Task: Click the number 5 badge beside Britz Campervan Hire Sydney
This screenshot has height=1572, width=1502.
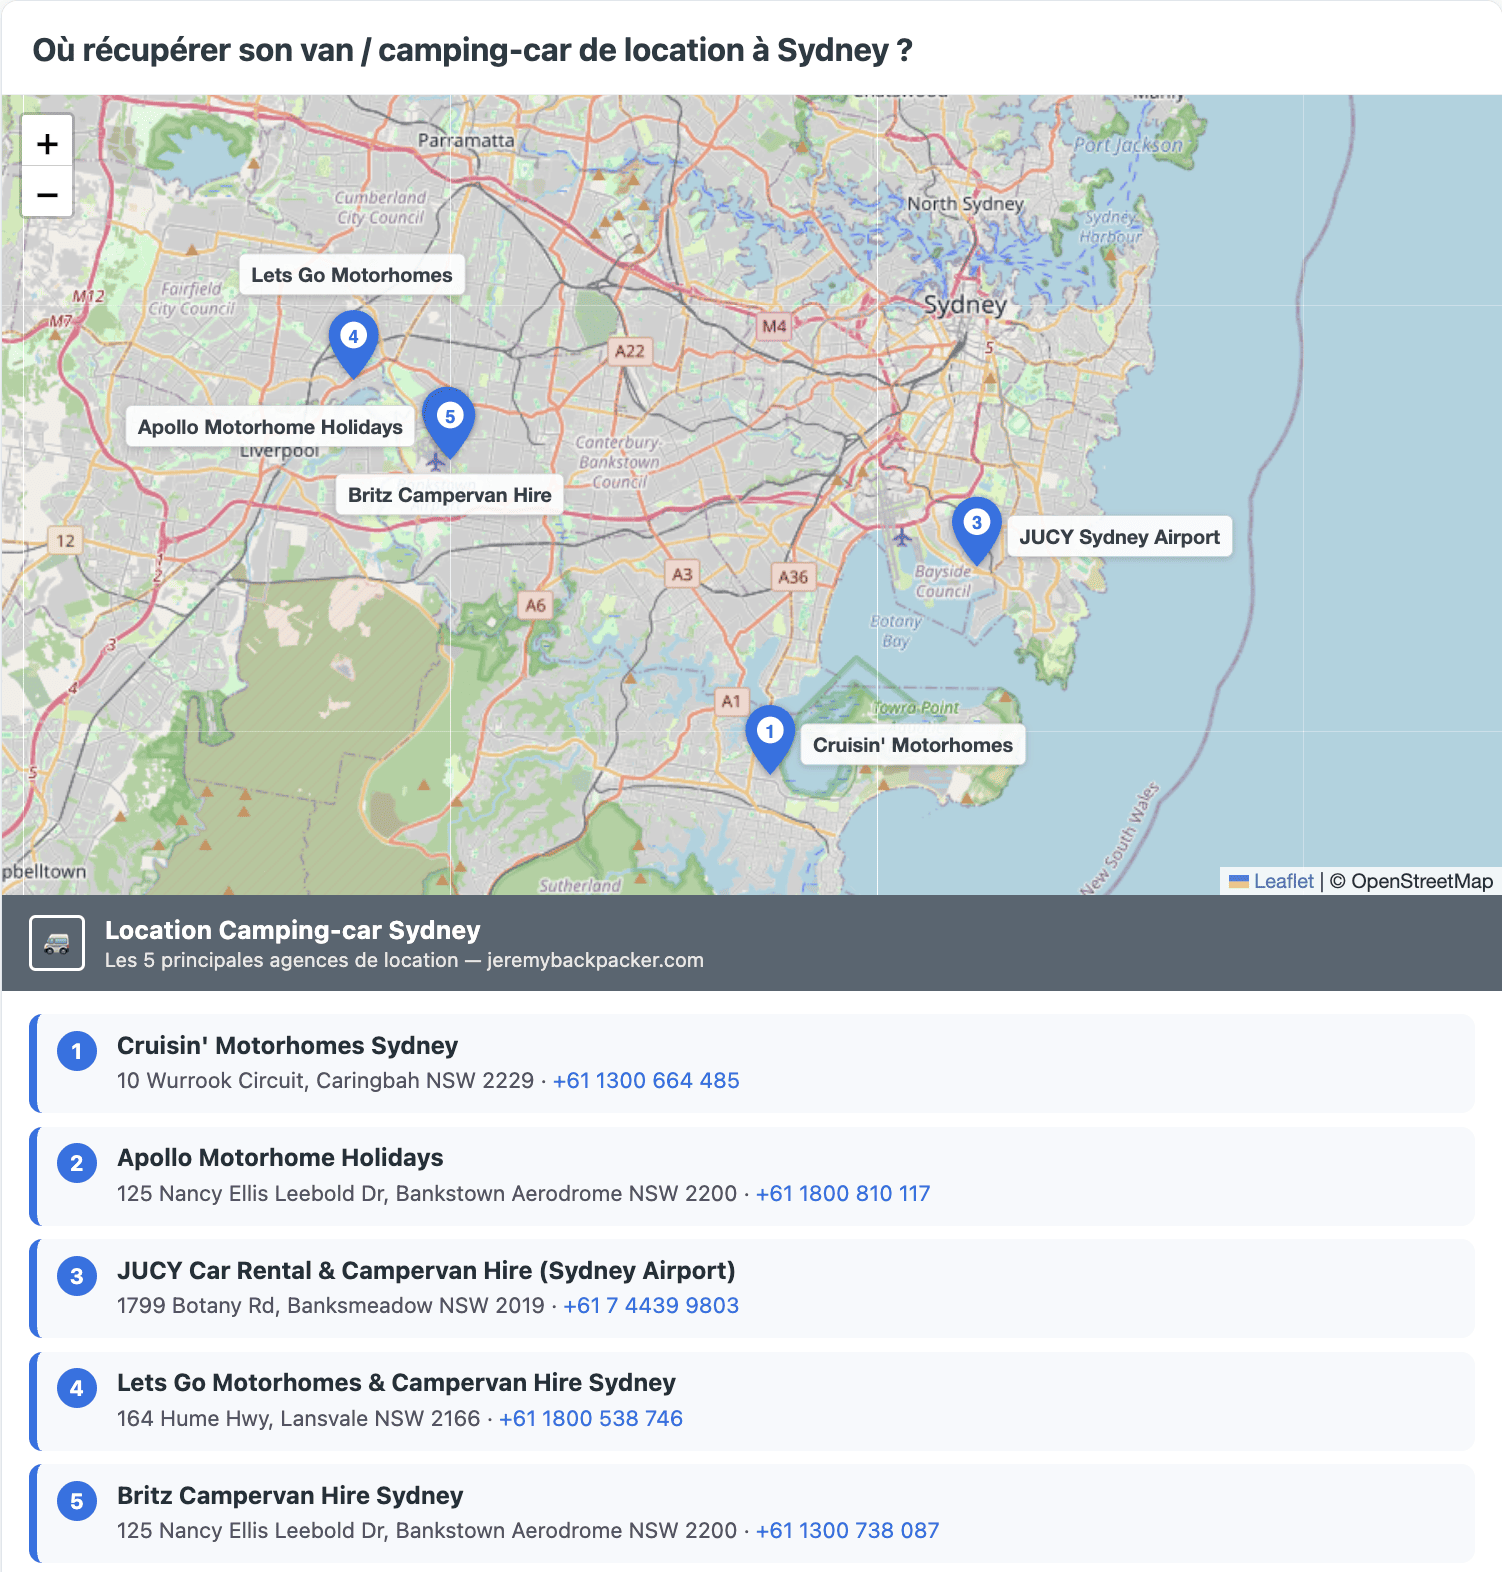Action: pos(77,1501)
